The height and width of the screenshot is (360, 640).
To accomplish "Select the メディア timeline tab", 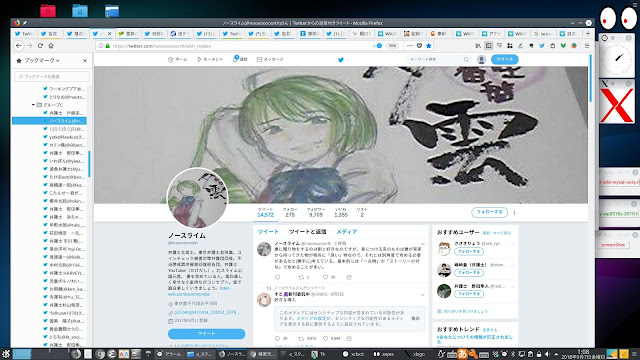I will (347, 231).
